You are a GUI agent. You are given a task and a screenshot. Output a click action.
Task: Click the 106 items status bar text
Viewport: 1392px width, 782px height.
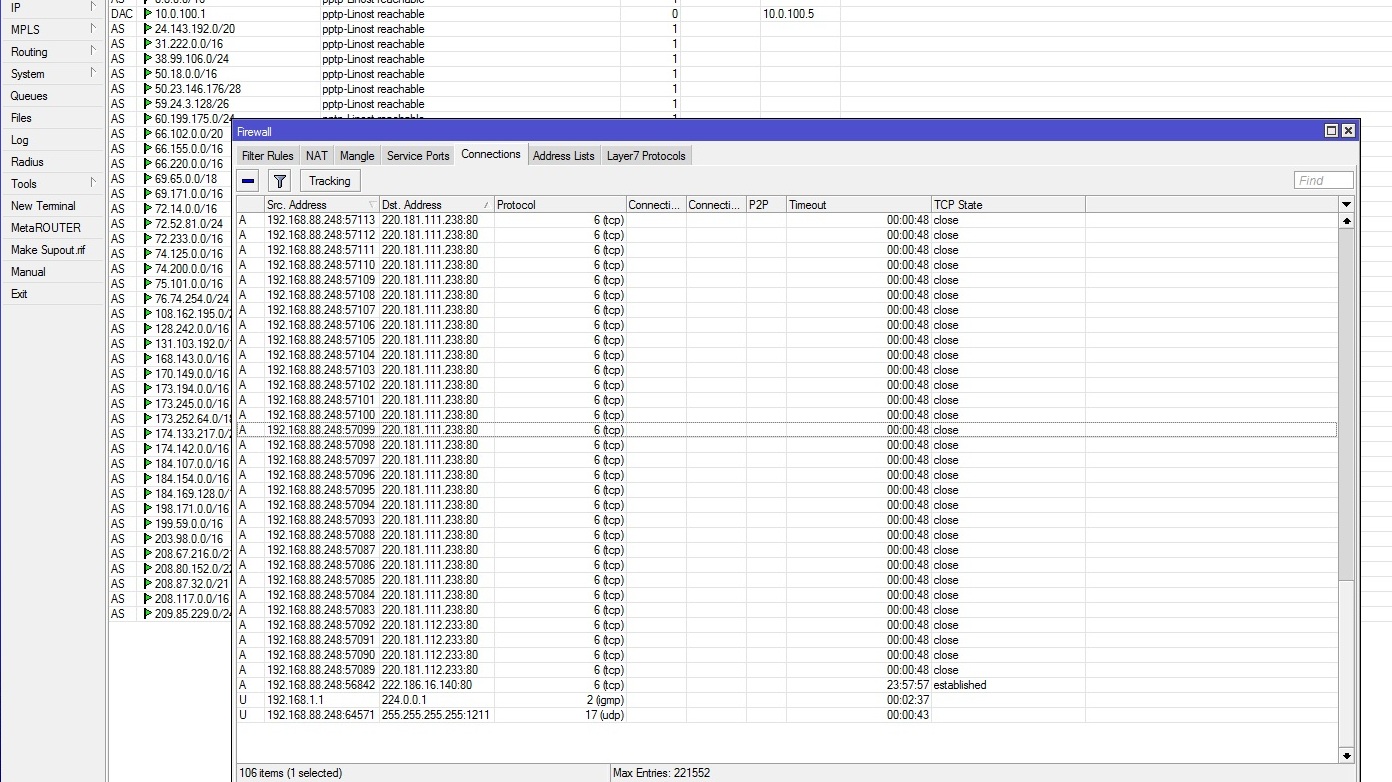[x=290, y=773]
